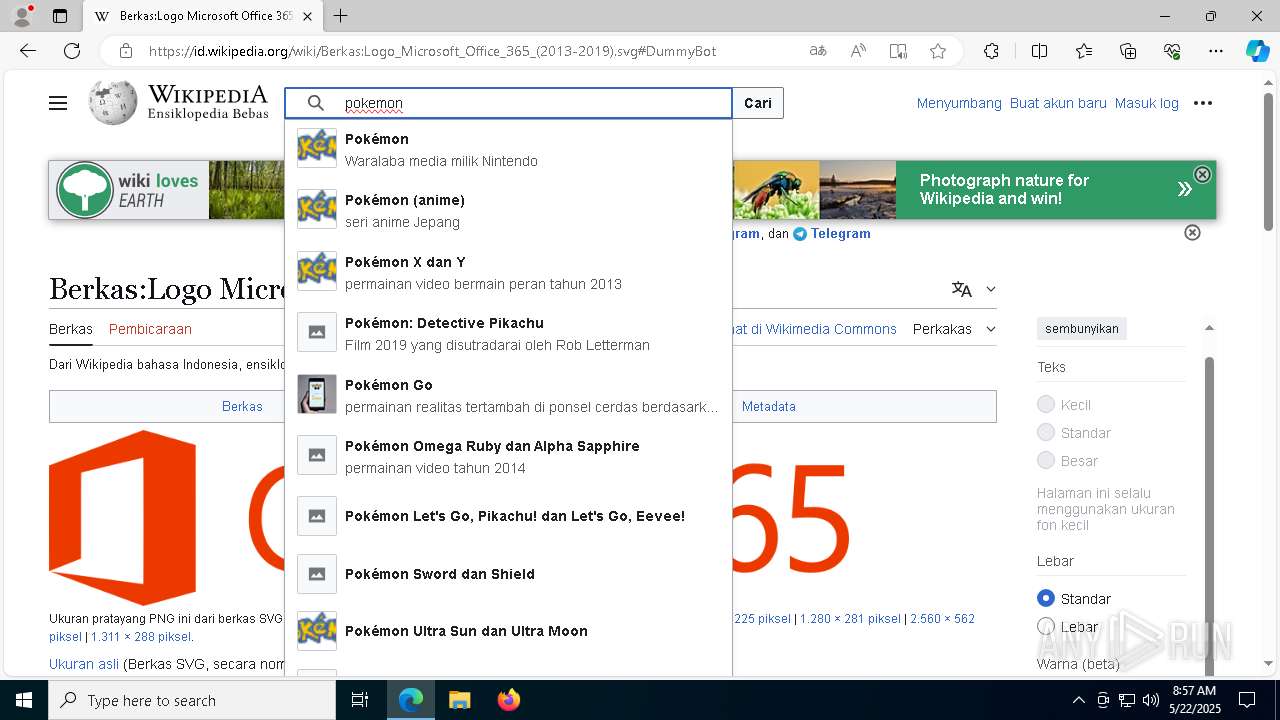Screen dimensions: 1280x720
Task: Open the Telegram link in notice
Action: 840,233
